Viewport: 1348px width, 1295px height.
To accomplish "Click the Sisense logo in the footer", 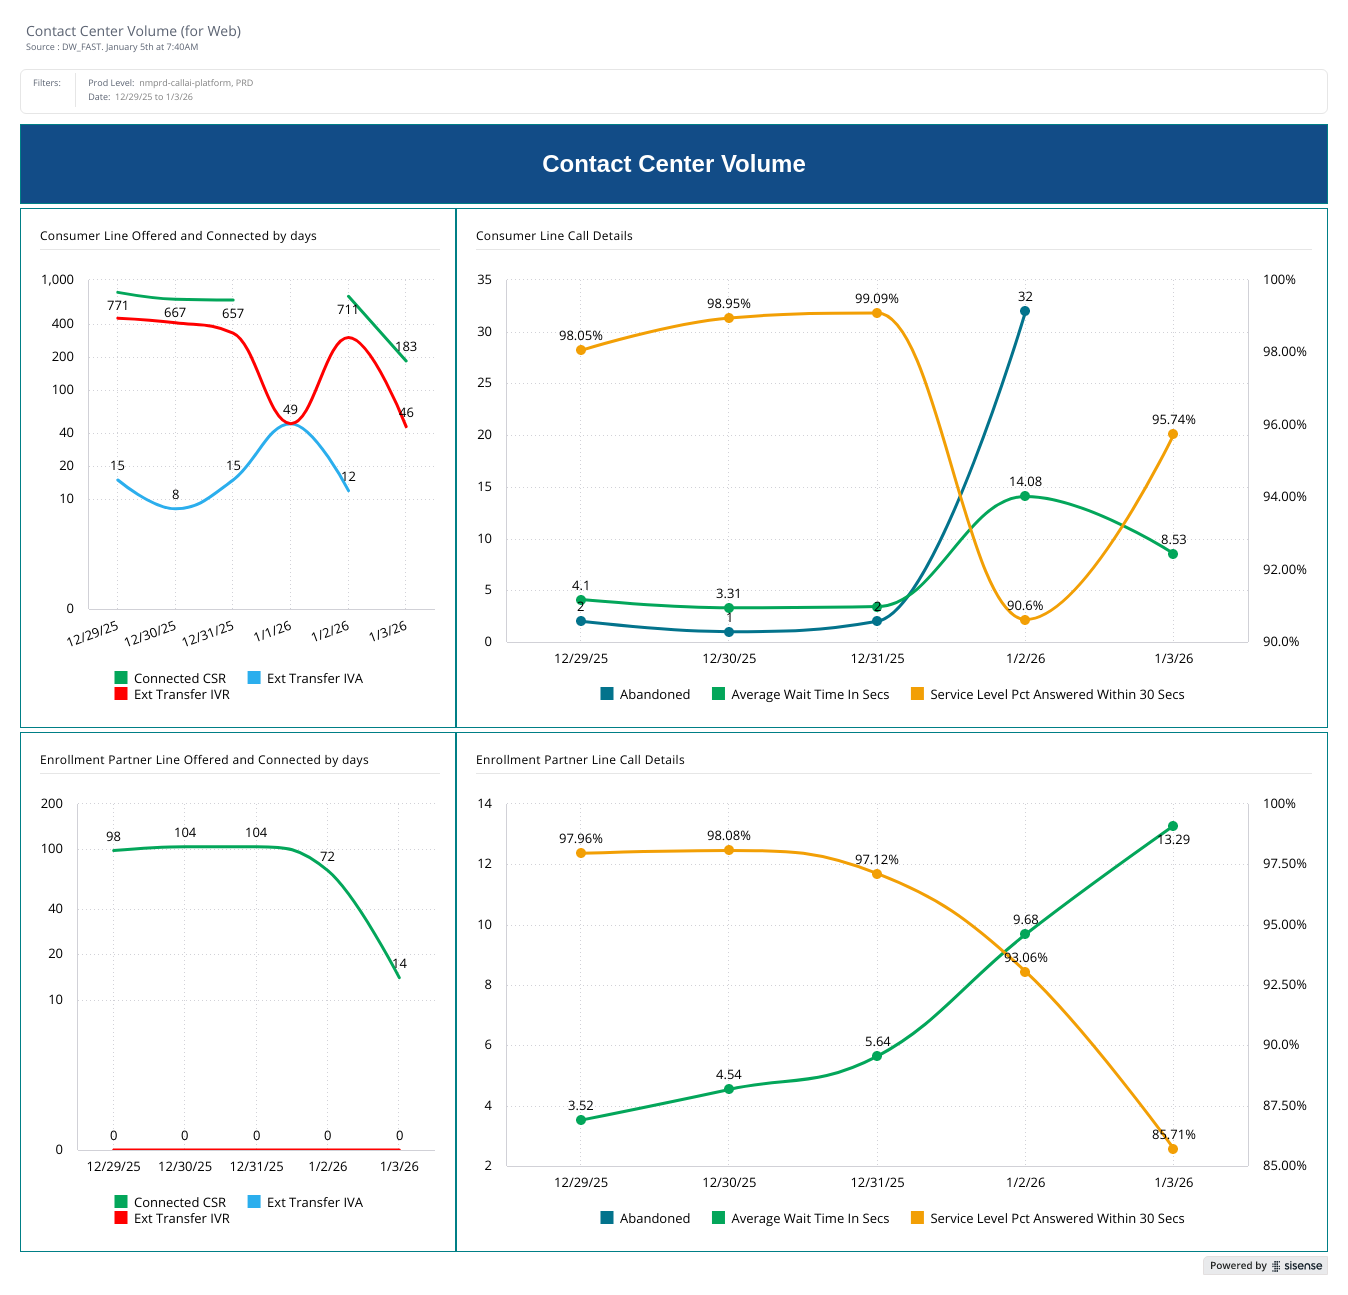I will click(x=1297, y=1266).
